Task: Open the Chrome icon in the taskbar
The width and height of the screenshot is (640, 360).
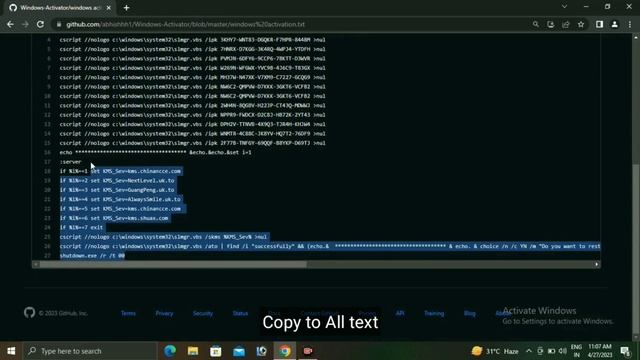Action: click(x=285, y=351)
